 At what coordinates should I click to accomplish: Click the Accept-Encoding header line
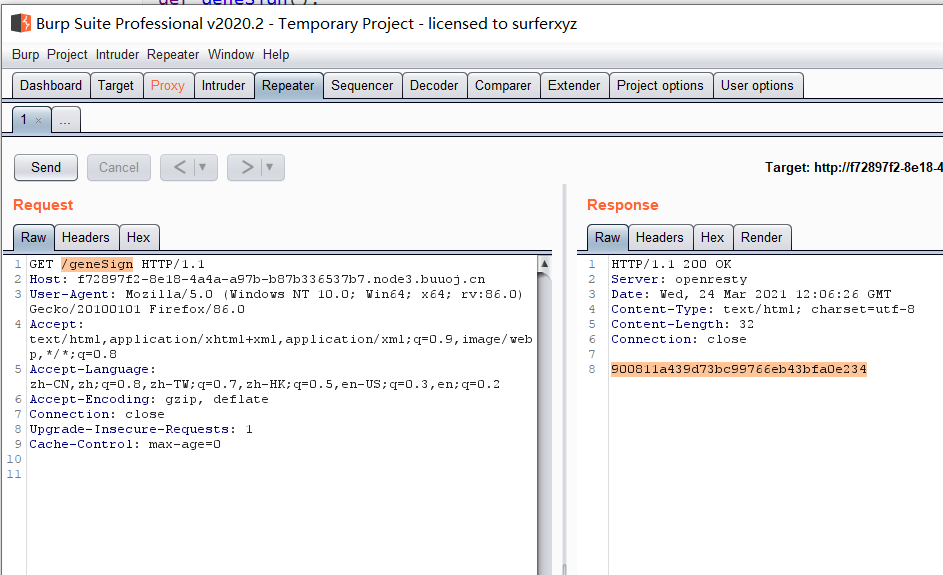tap(149, 399)
